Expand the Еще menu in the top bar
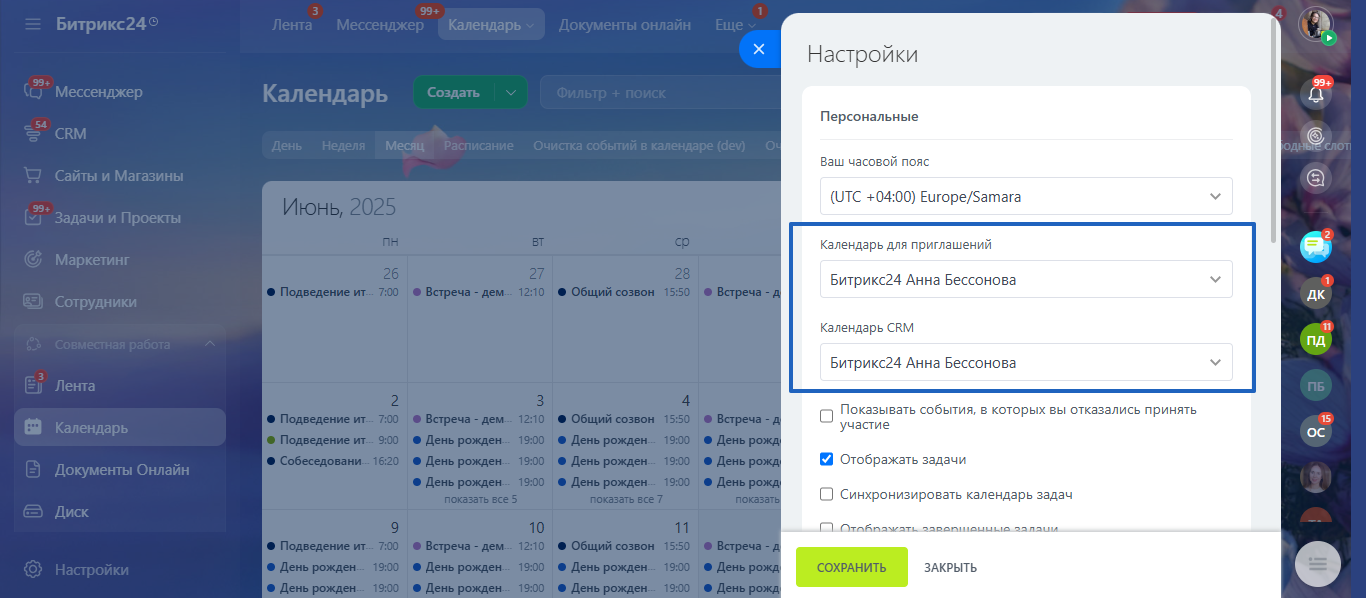This screenshot has width=1366, height=598. (x=736, y=25)
